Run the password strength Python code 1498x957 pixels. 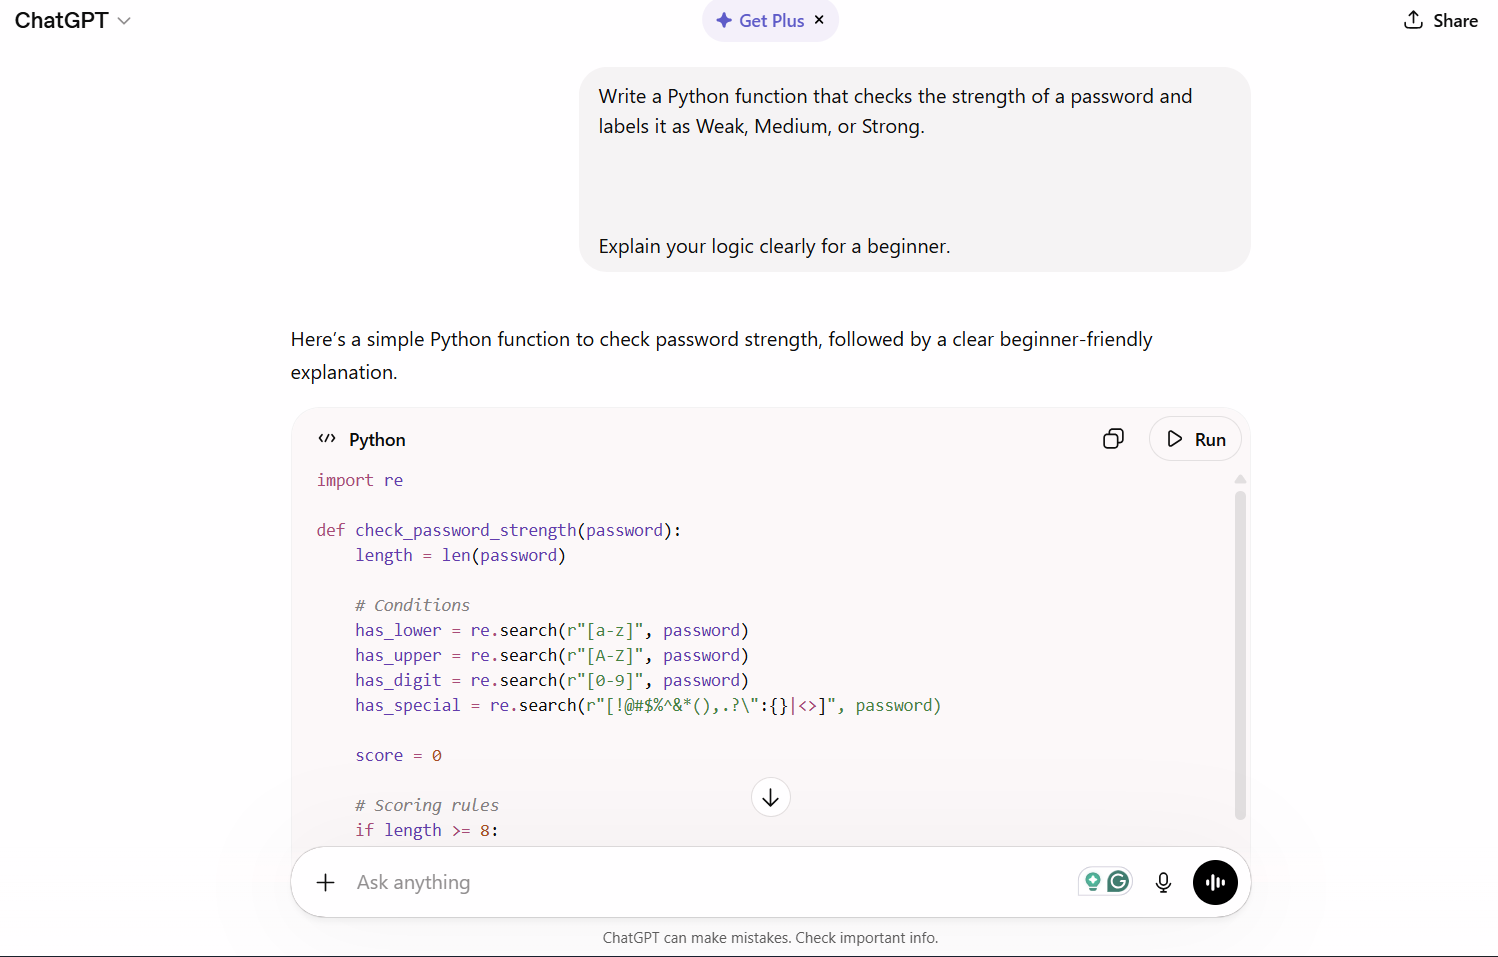[1195, 438]
